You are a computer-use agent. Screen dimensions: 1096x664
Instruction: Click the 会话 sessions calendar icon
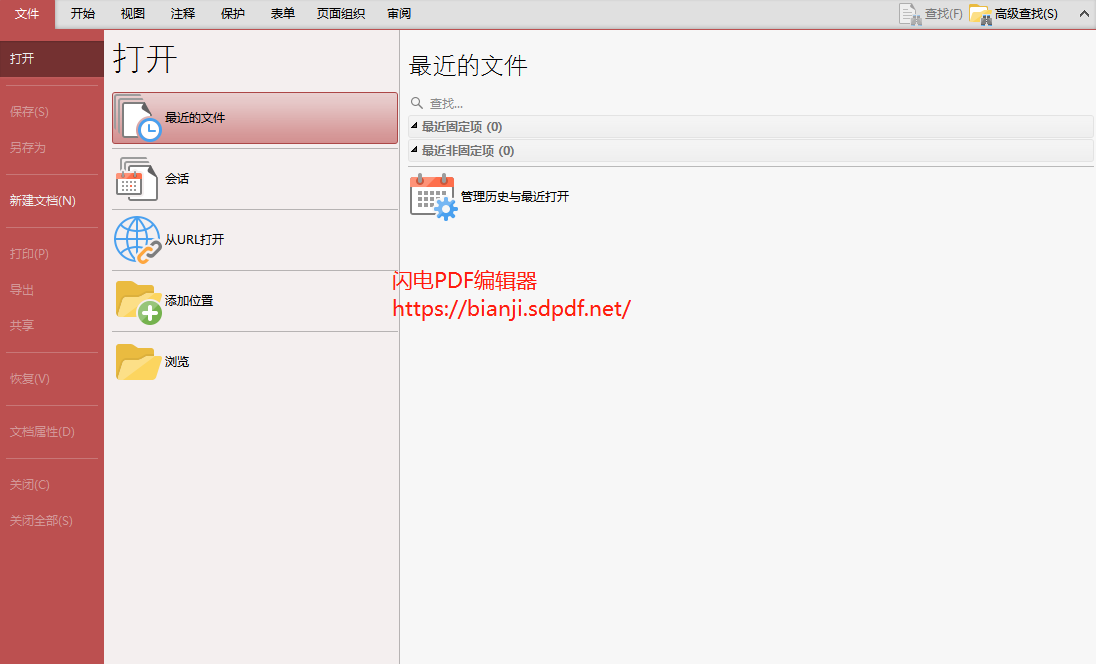point(137,179)
